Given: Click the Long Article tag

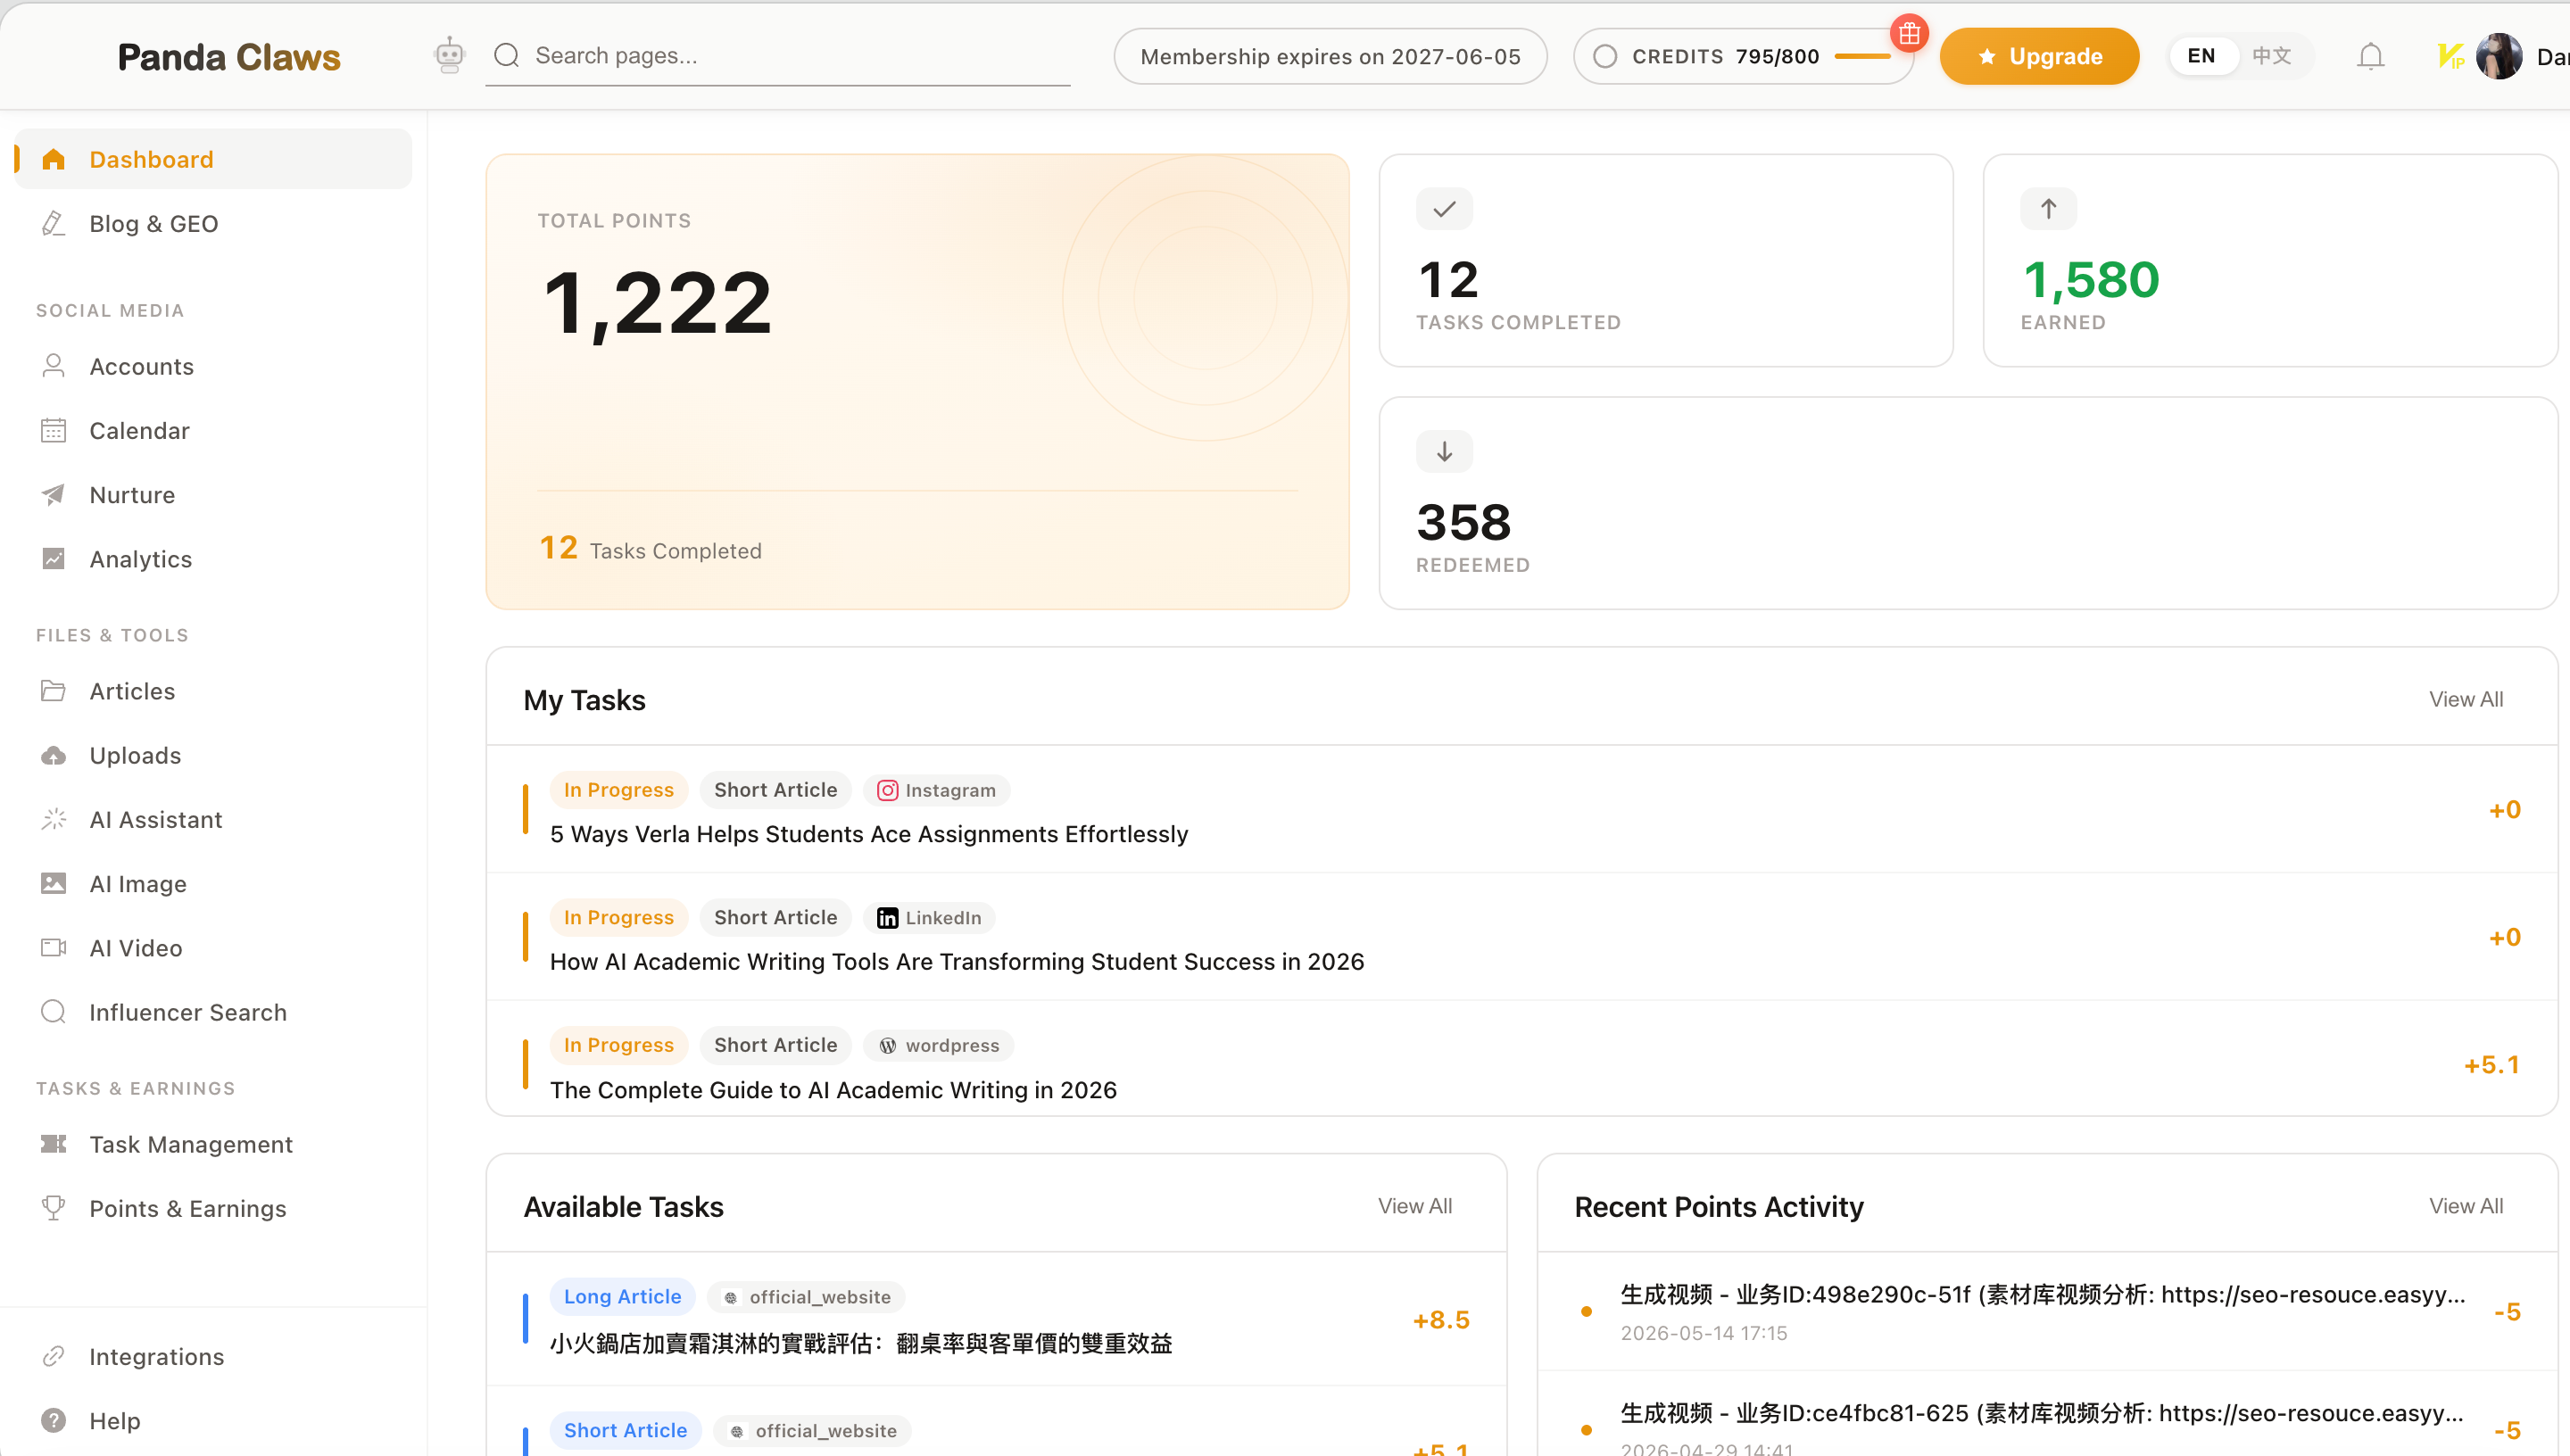Looking at the screenshot, I should click(x=622, y=1297).
